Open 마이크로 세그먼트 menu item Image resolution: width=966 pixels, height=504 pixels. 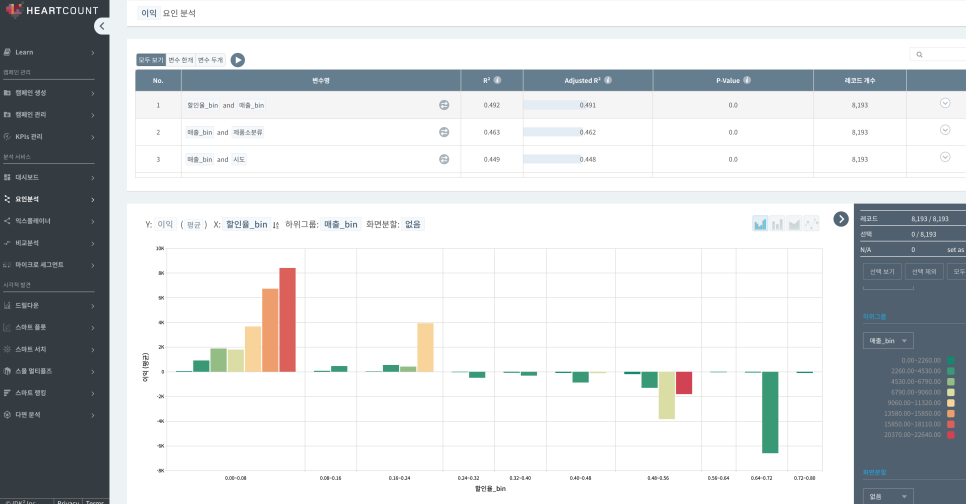[x=49, y=265]
